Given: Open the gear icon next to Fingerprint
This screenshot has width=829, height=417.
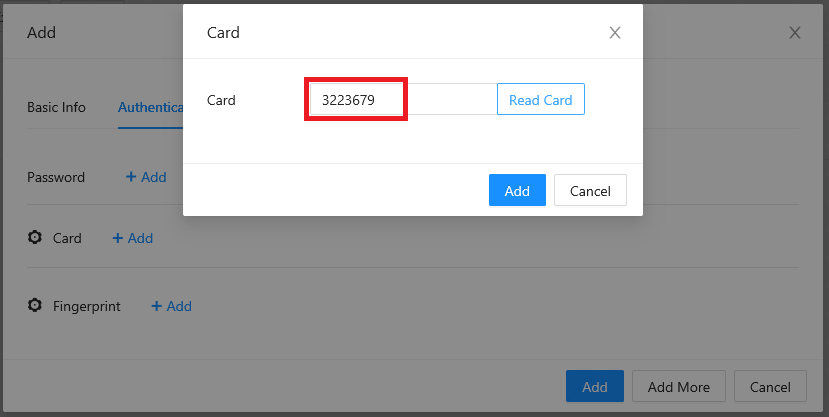Looking at the screenshot, I should (35, 306).
